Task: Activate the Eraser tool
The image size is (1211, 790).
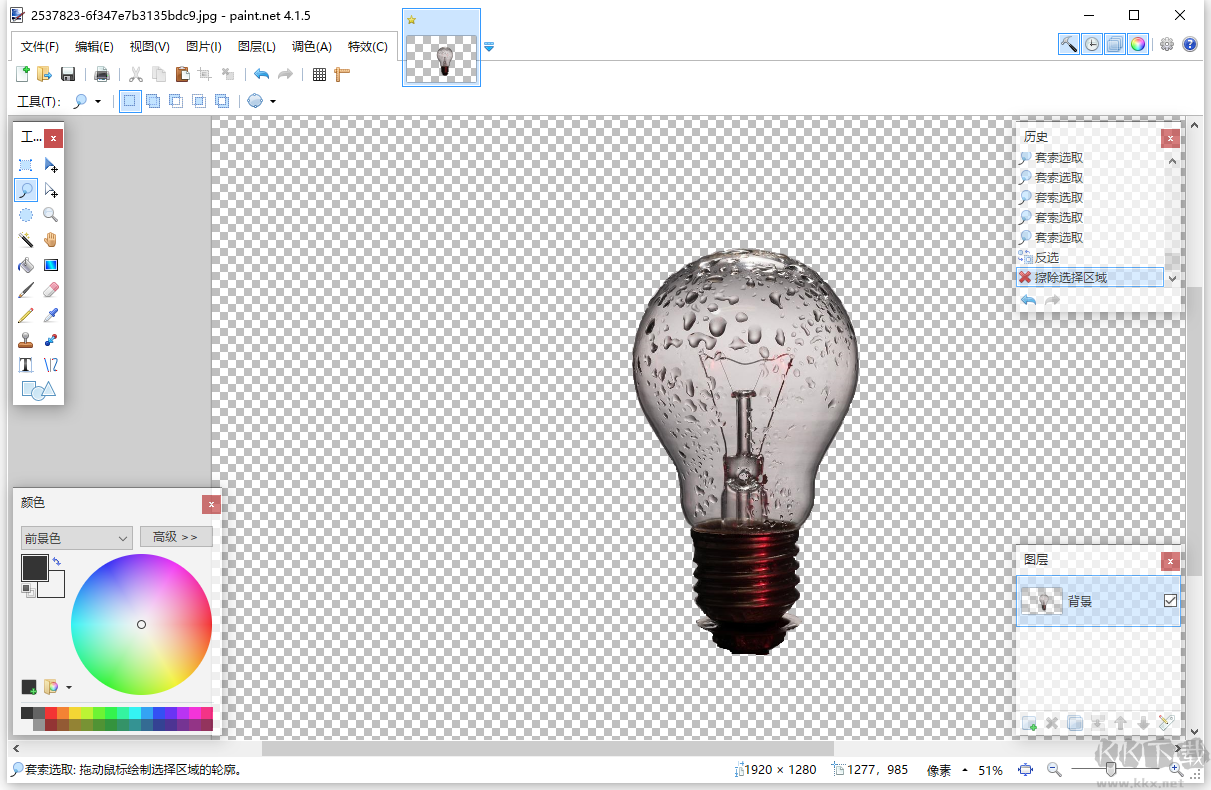Action: pos(50,289)
